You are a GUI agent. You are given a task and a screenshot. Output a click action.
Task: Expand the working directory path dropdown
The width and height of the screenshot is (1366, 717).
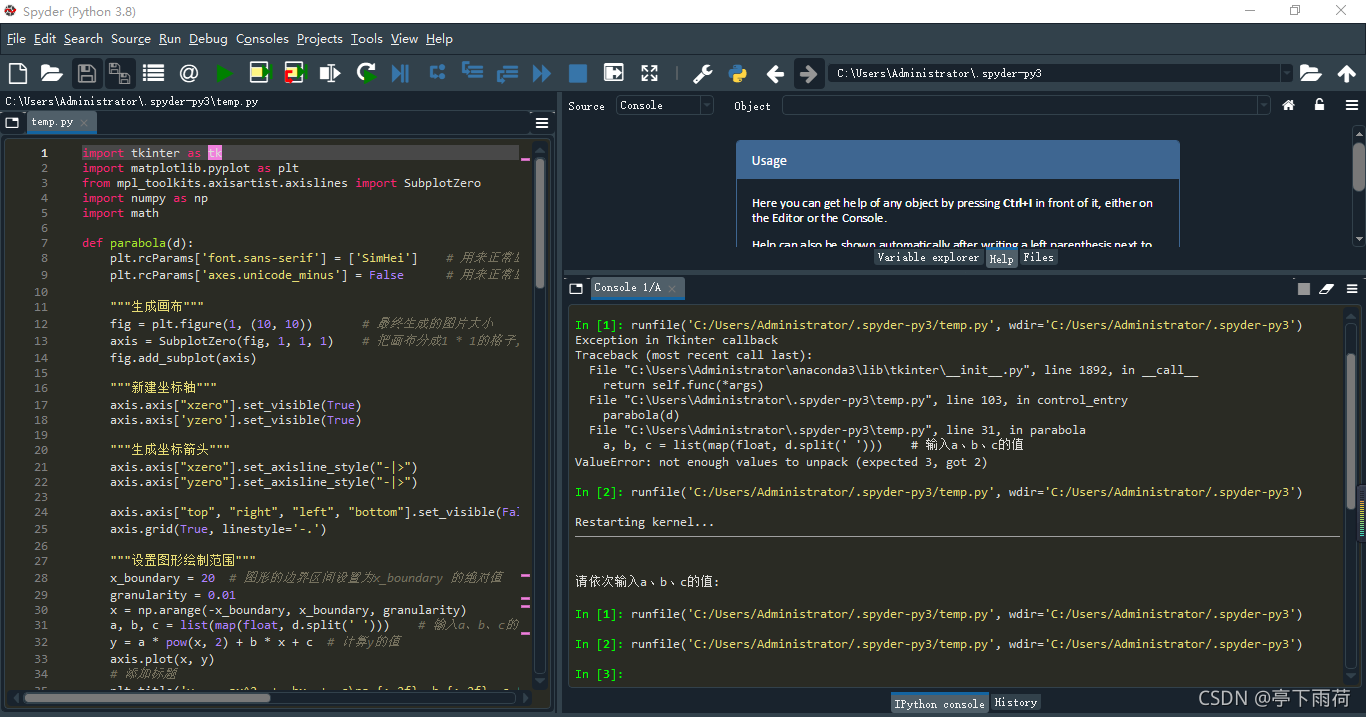coord(1286,73)
